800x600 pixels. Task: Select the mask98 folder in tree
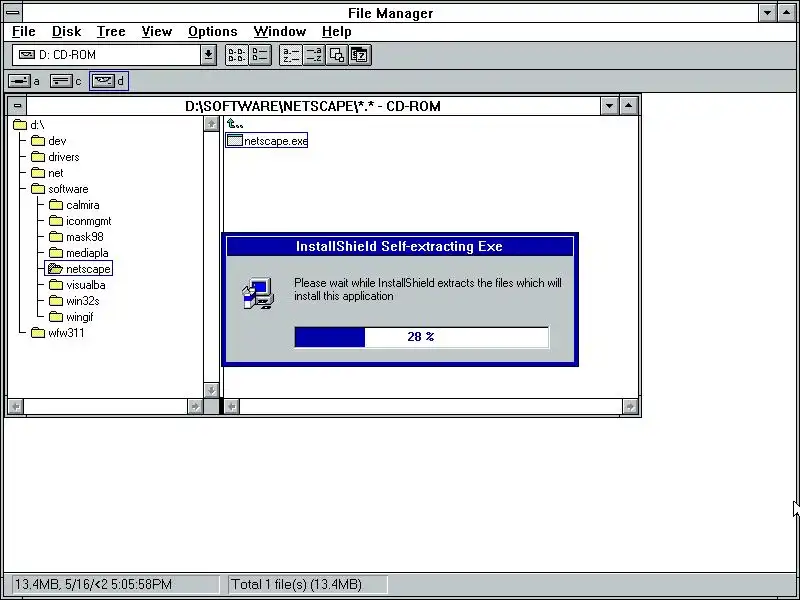point(76,237)
